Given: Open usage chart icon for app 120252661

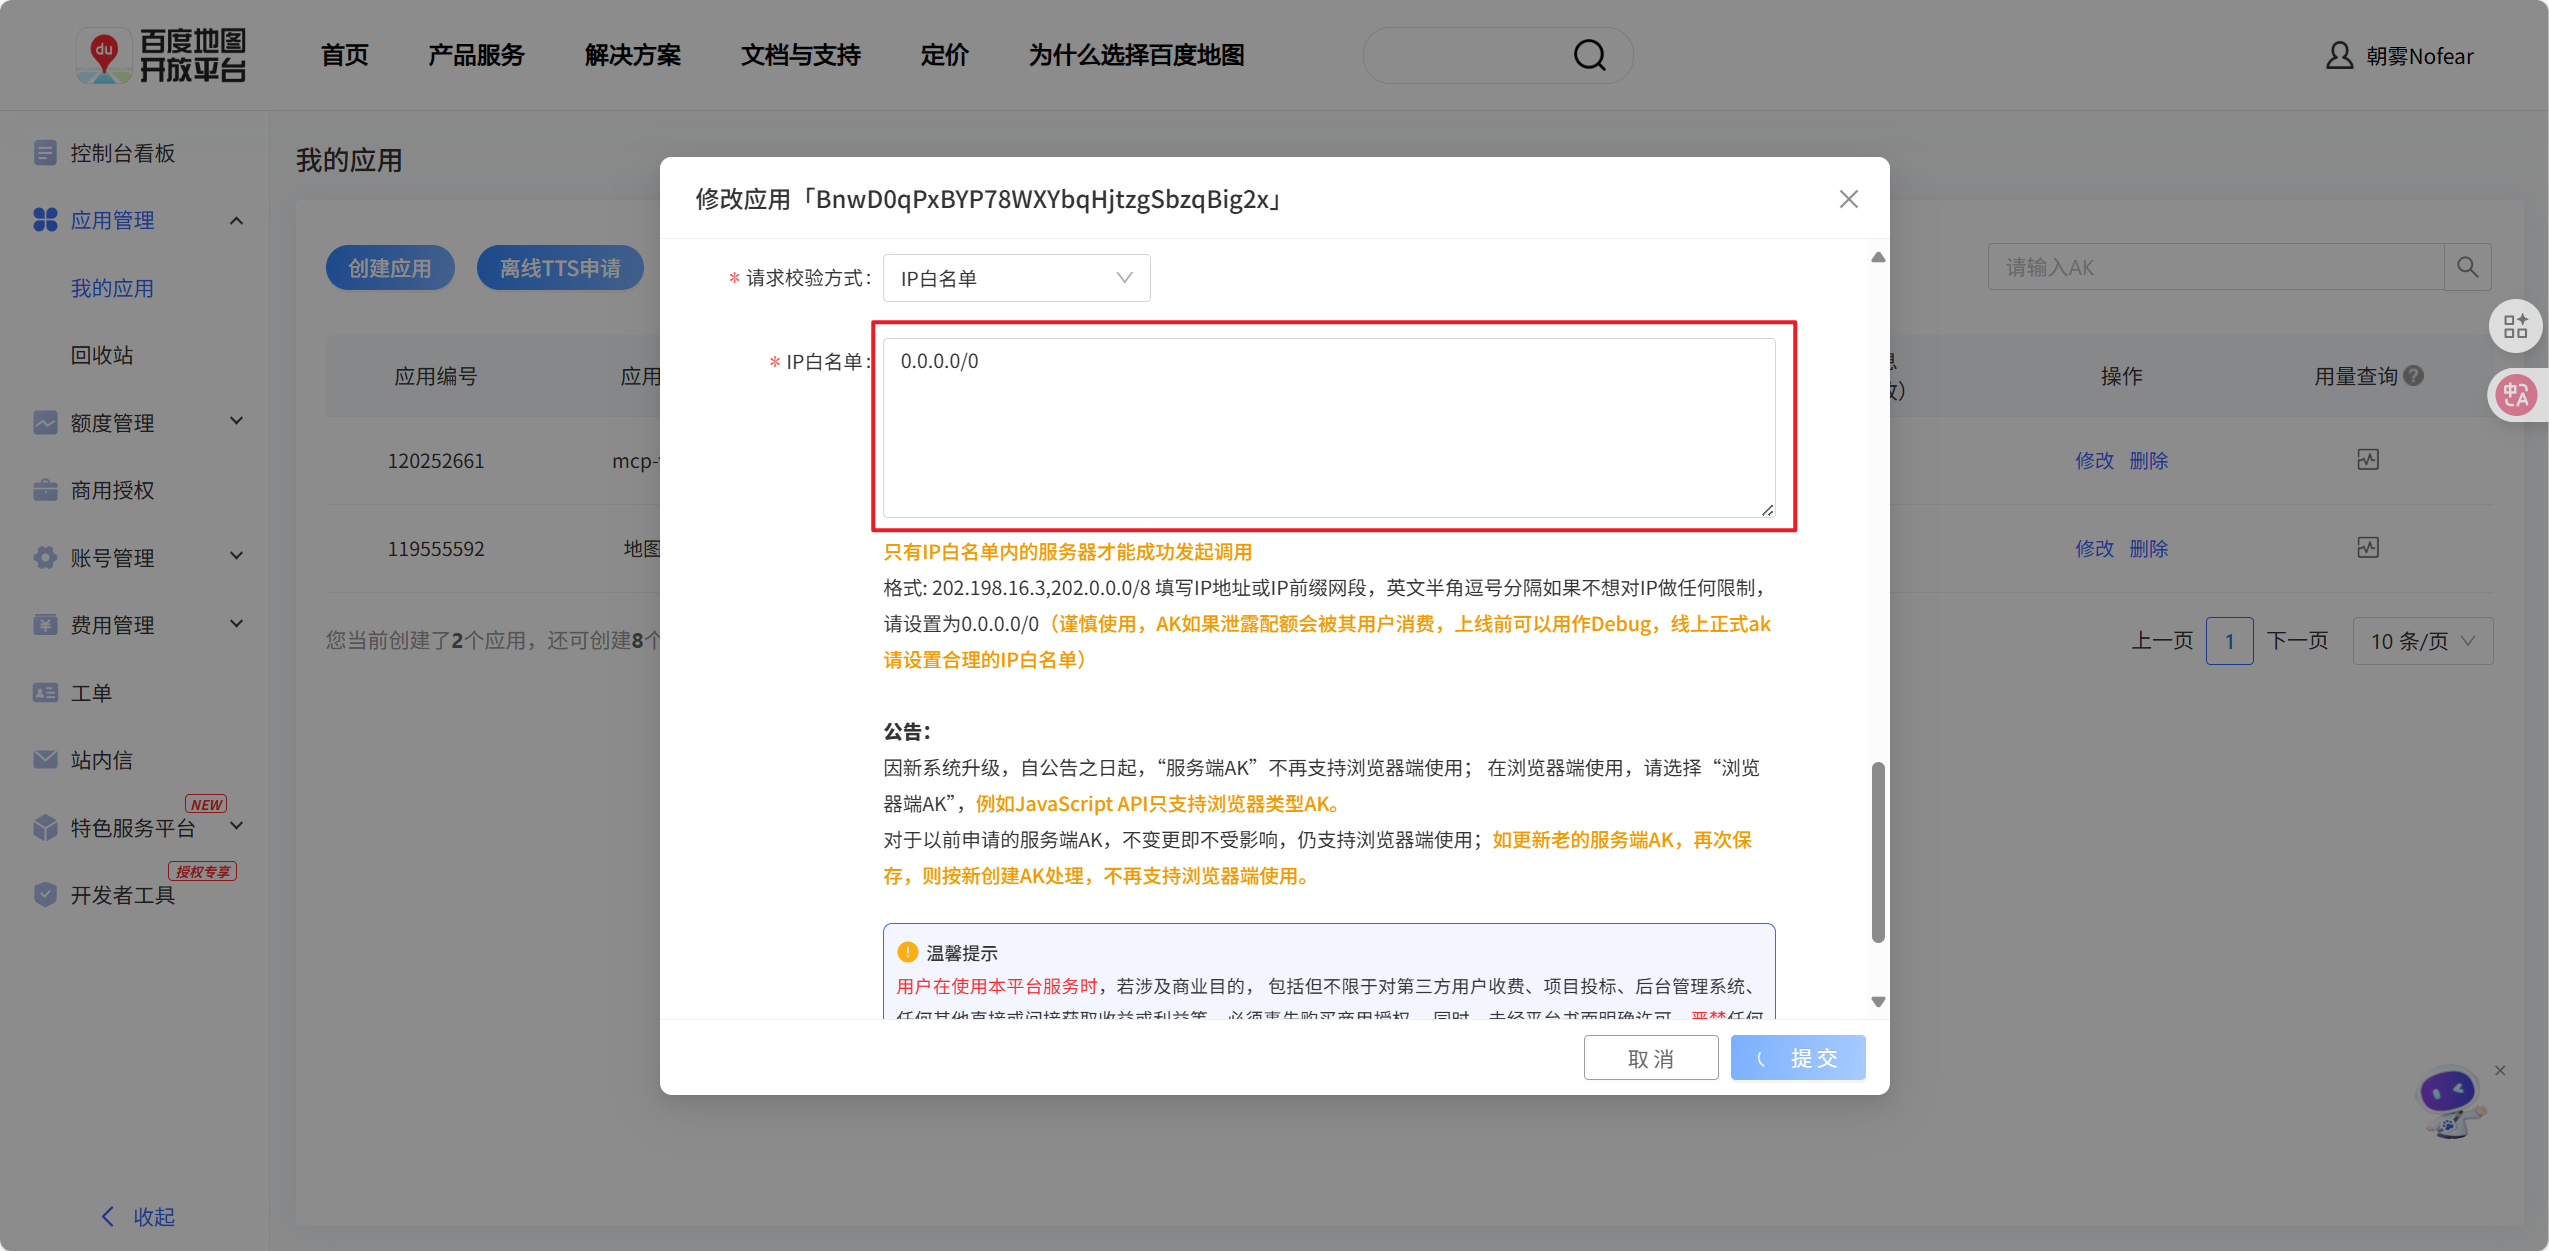Looking at the screenshot, I should coord(2367,460).
